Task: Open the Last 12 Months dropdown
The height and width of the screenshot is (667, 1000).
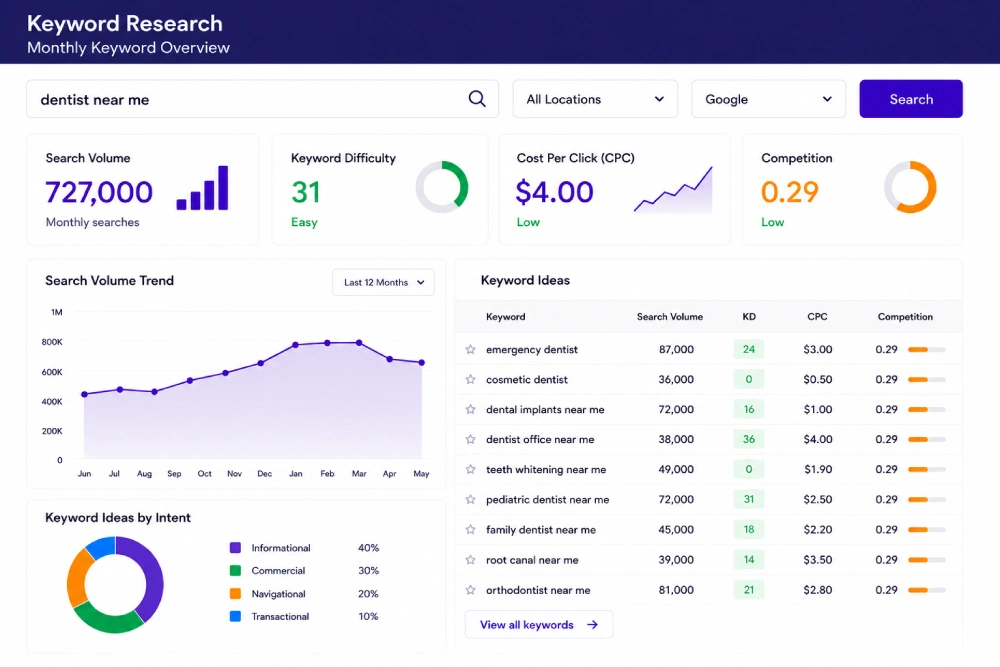Action: 383,282
